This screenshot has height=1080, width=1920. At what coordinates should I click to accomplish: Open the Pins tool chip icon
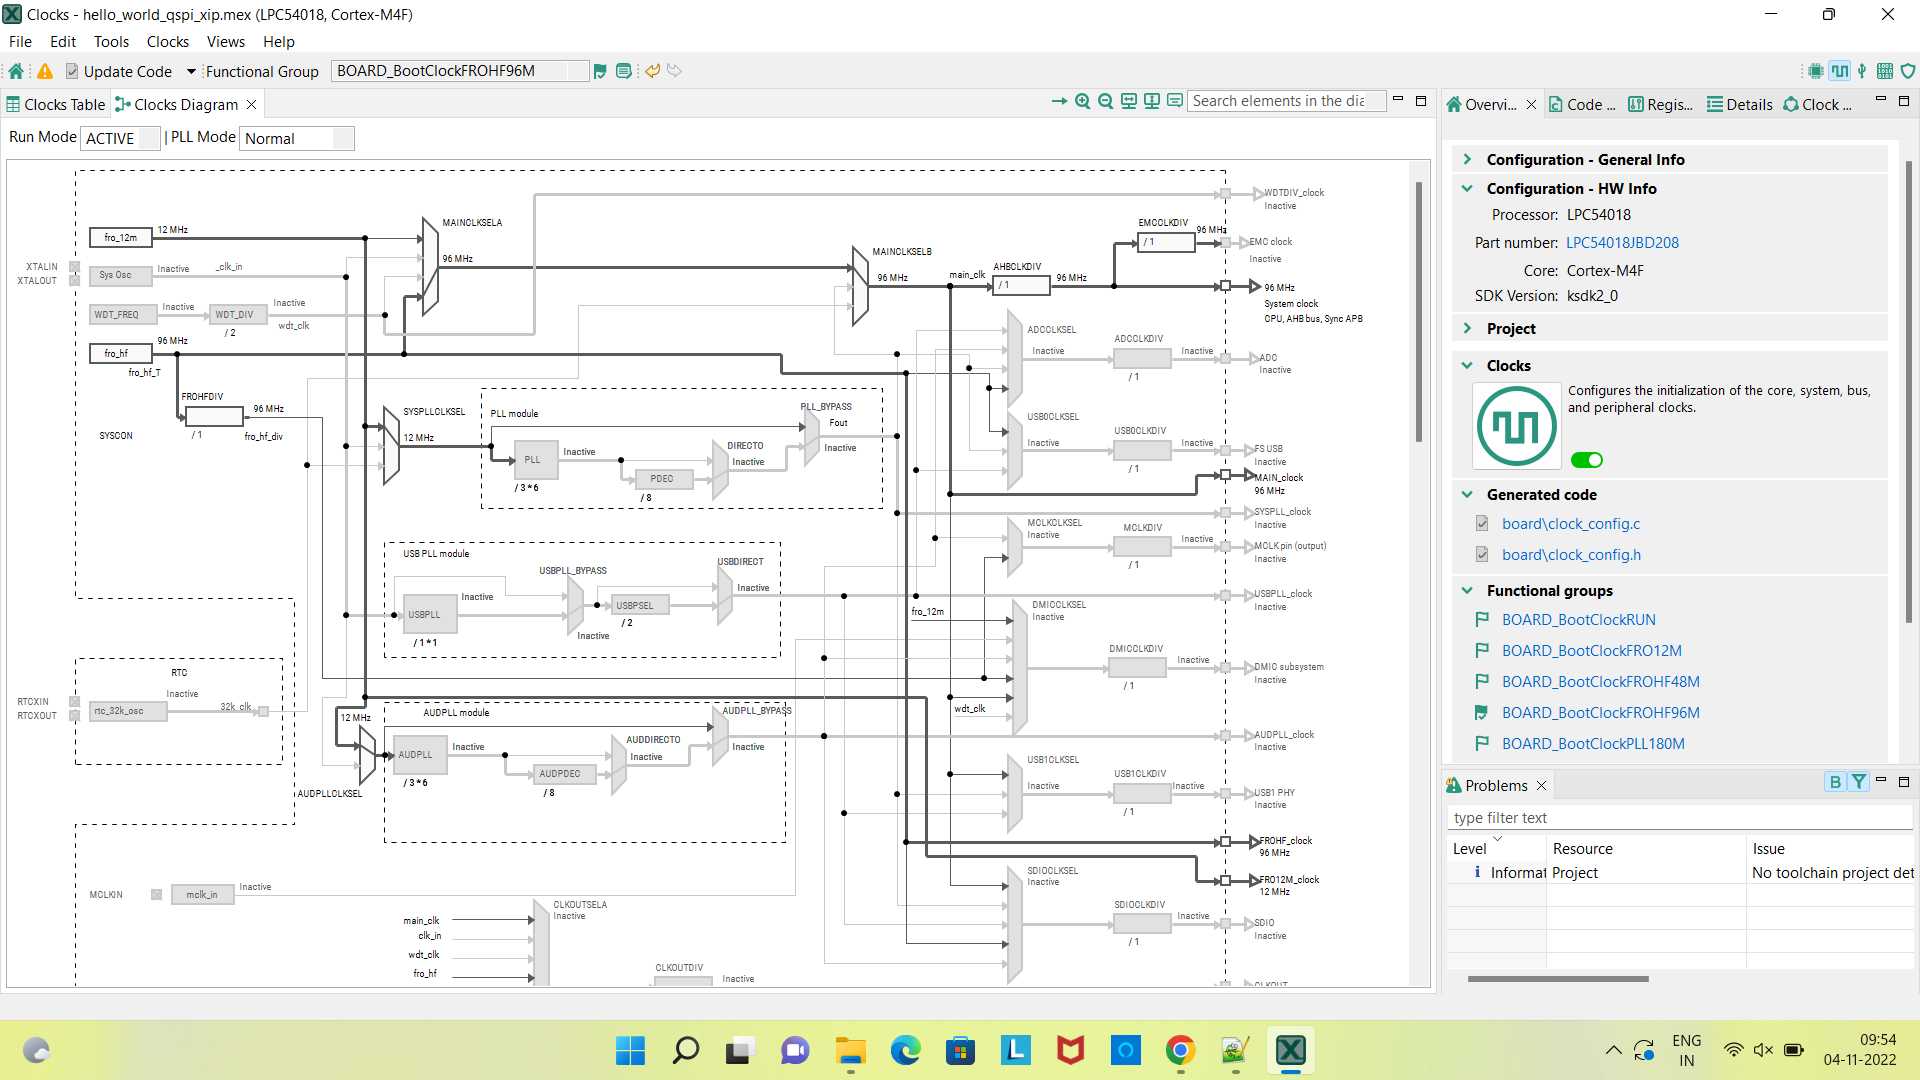(x=1815, y=71)
